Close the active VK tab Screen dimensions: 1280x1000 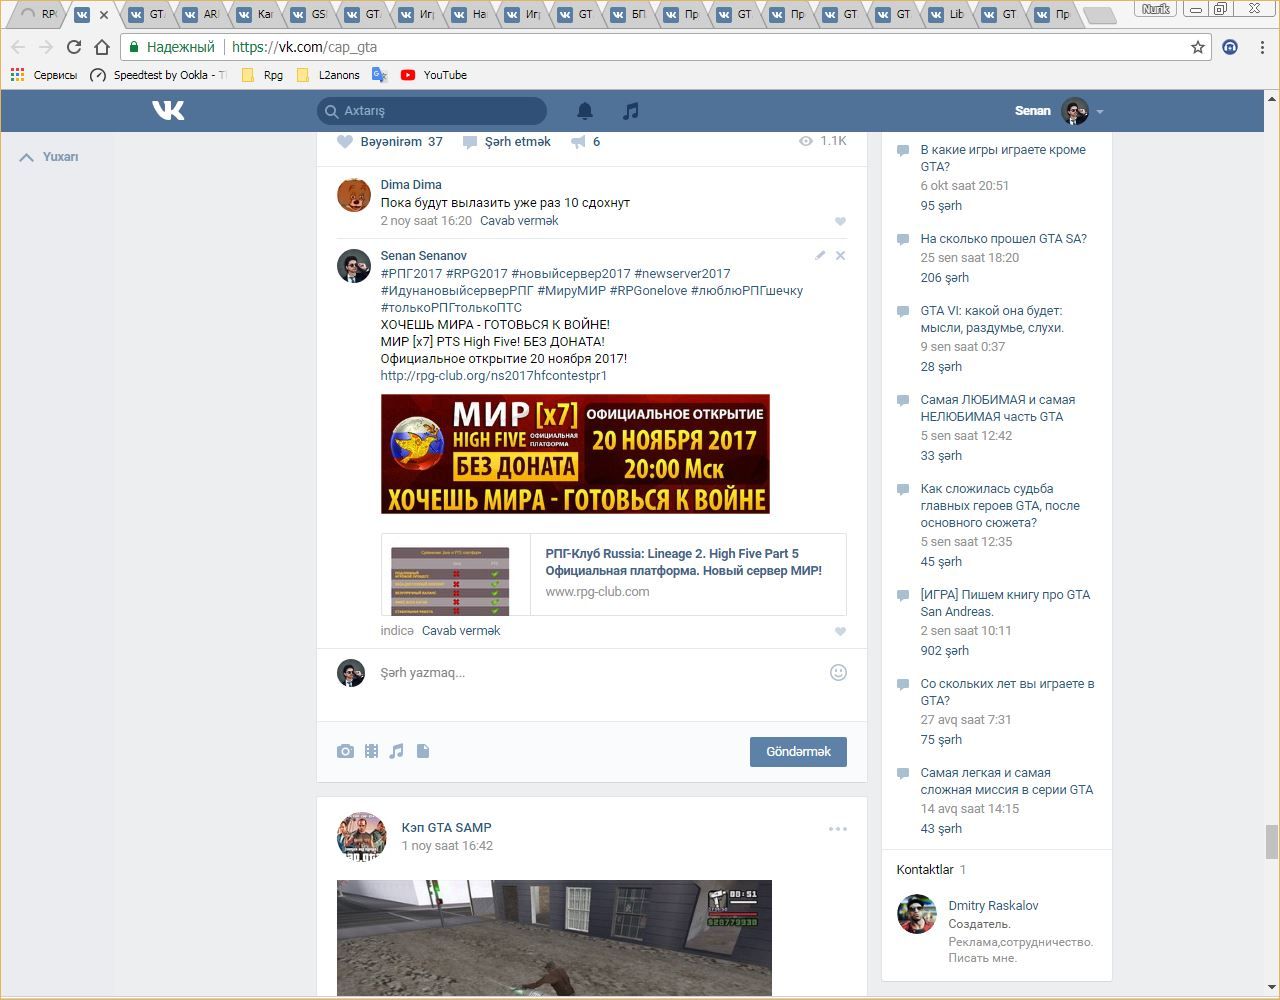[x=103, y=15]
